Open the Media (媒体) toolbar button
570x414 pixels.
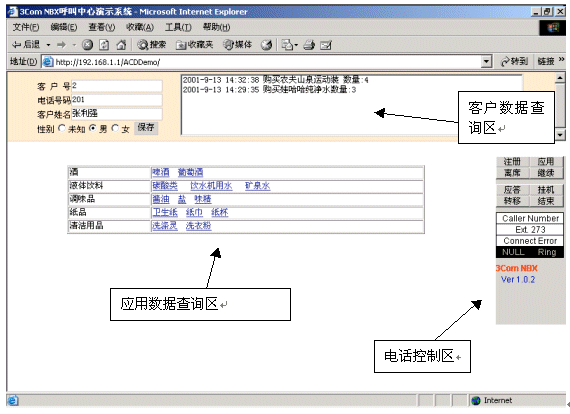coord(237,45)
